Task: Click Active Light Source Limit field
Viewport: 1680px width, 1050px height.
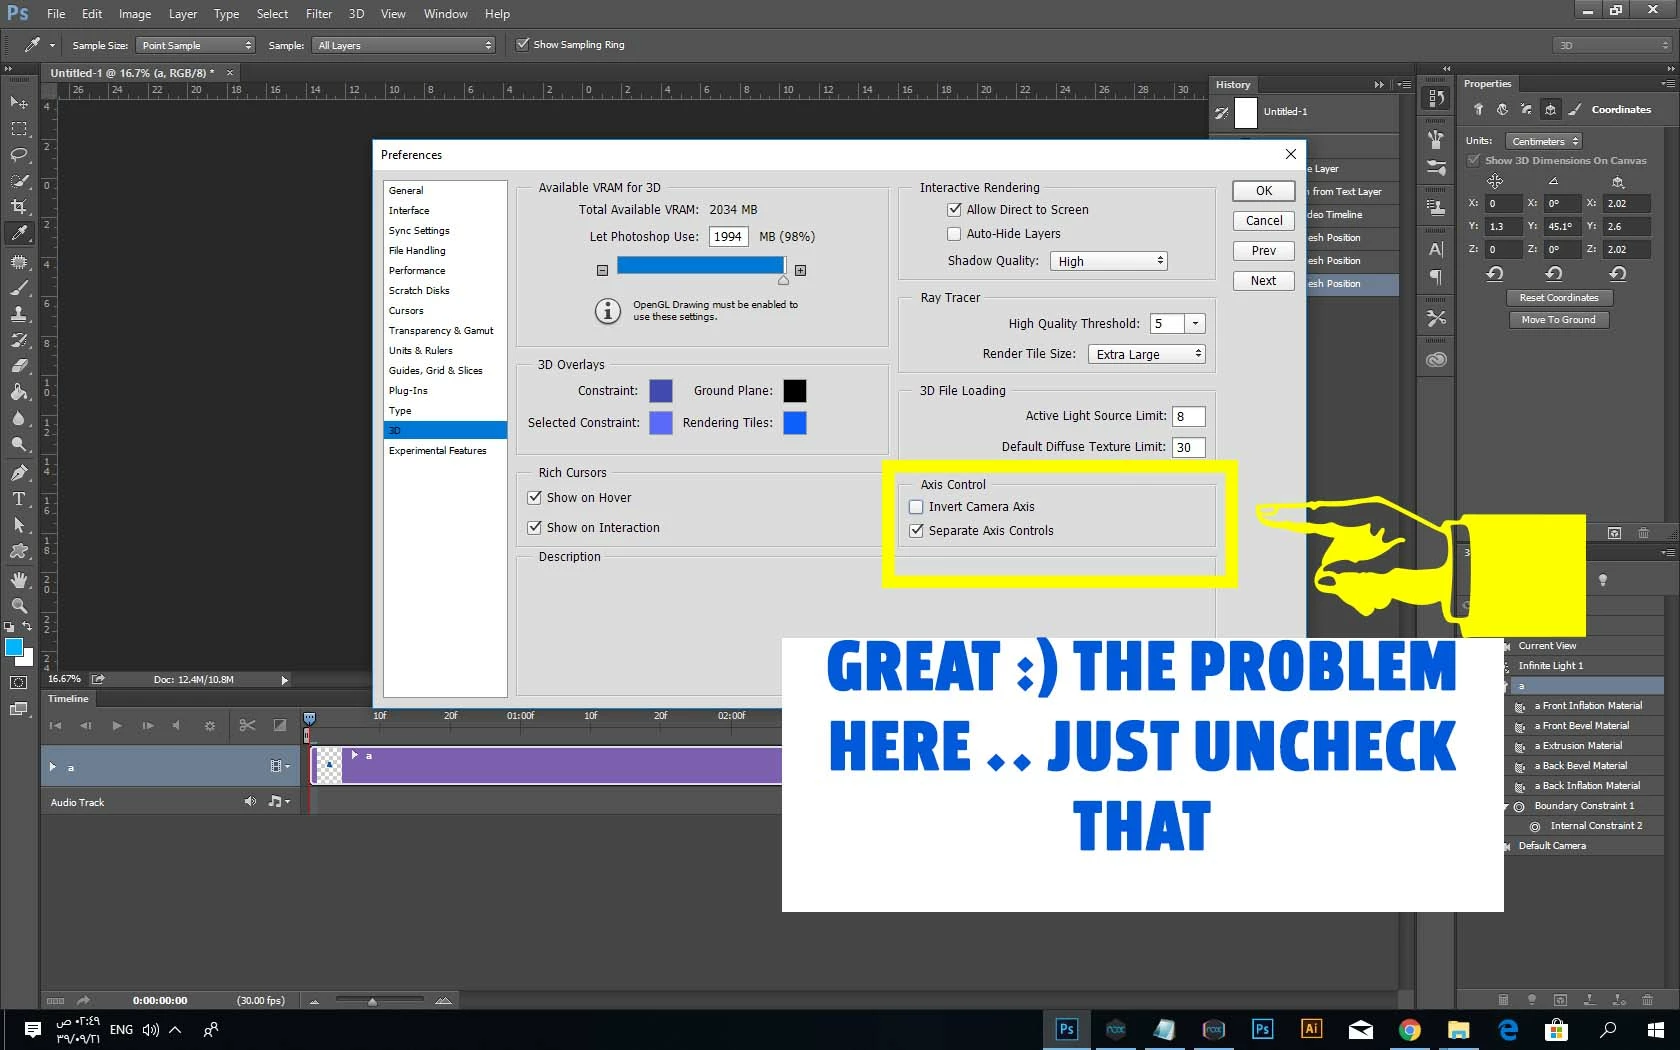Action: (x=1189, y=416)
